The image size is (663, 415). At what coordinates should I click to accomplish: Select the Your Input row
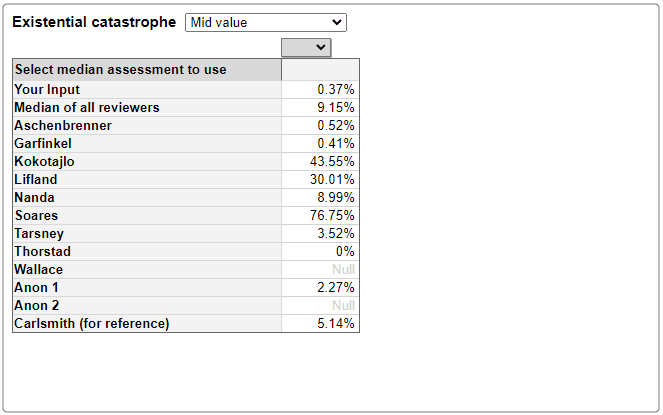tap(186, 90)
